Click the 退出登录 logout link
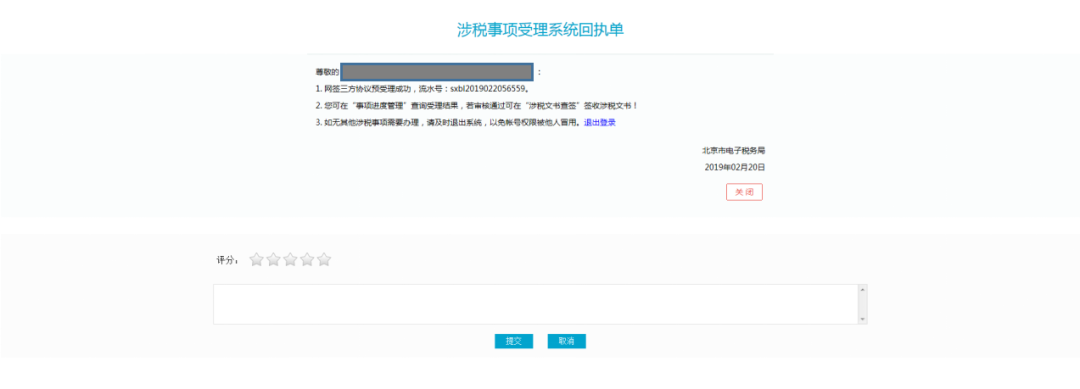 pos(599,123)
